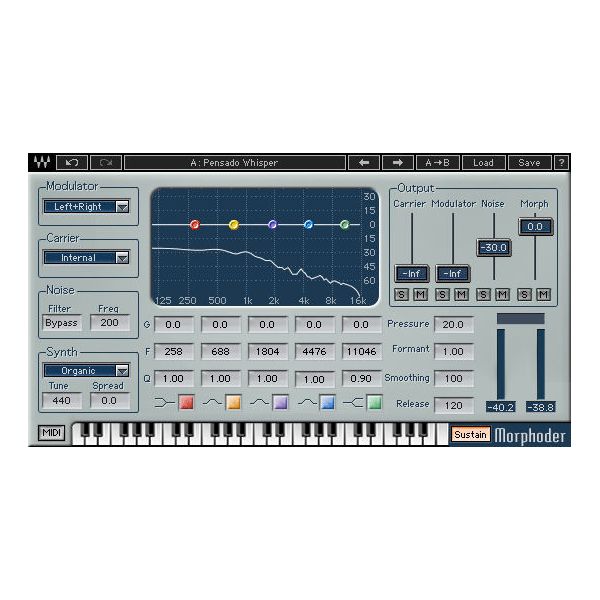Viewport: 600px width, 600px height.
Task: Click the Pressure value field
Action: tap(454, 324)
